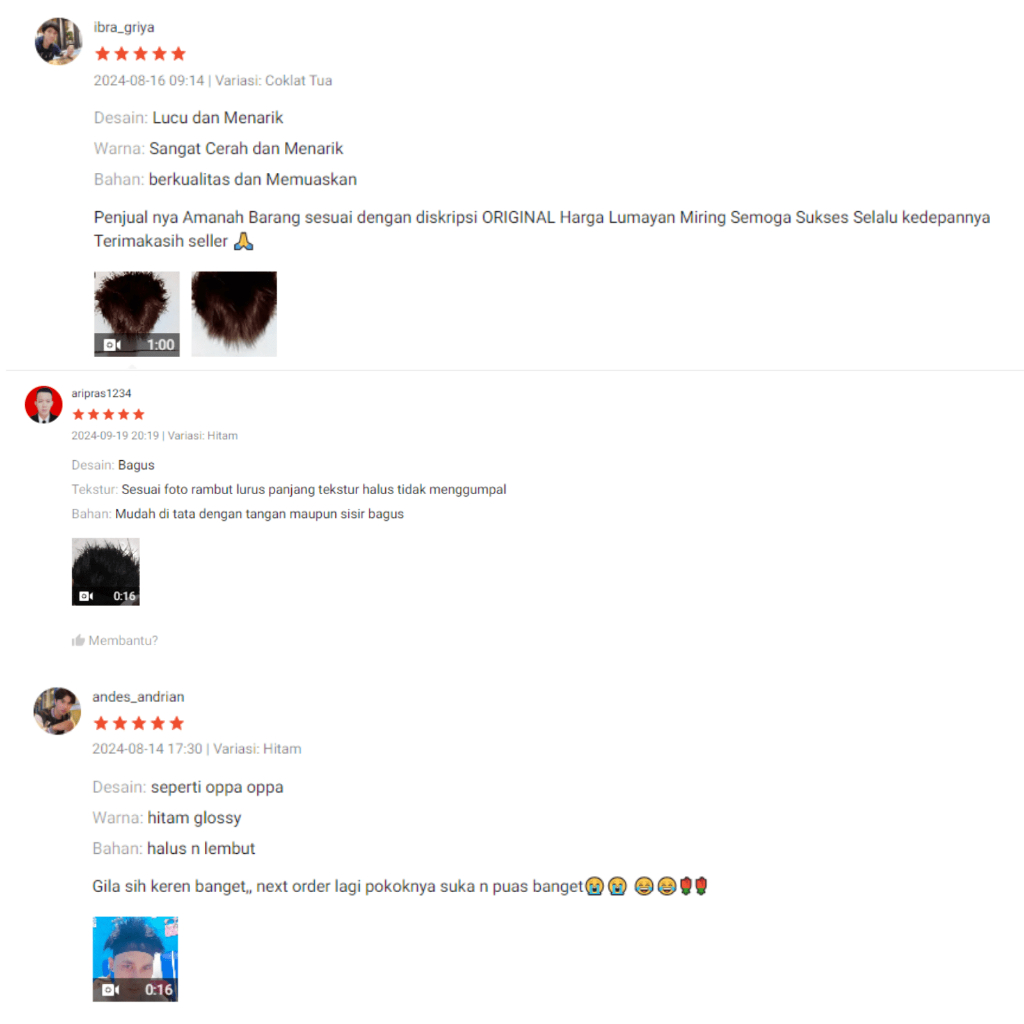Click ibra_griya's five-star rating
The width and height of the screenshot is (1024, 1024).
pyautogui.click(x=140, y=54)
